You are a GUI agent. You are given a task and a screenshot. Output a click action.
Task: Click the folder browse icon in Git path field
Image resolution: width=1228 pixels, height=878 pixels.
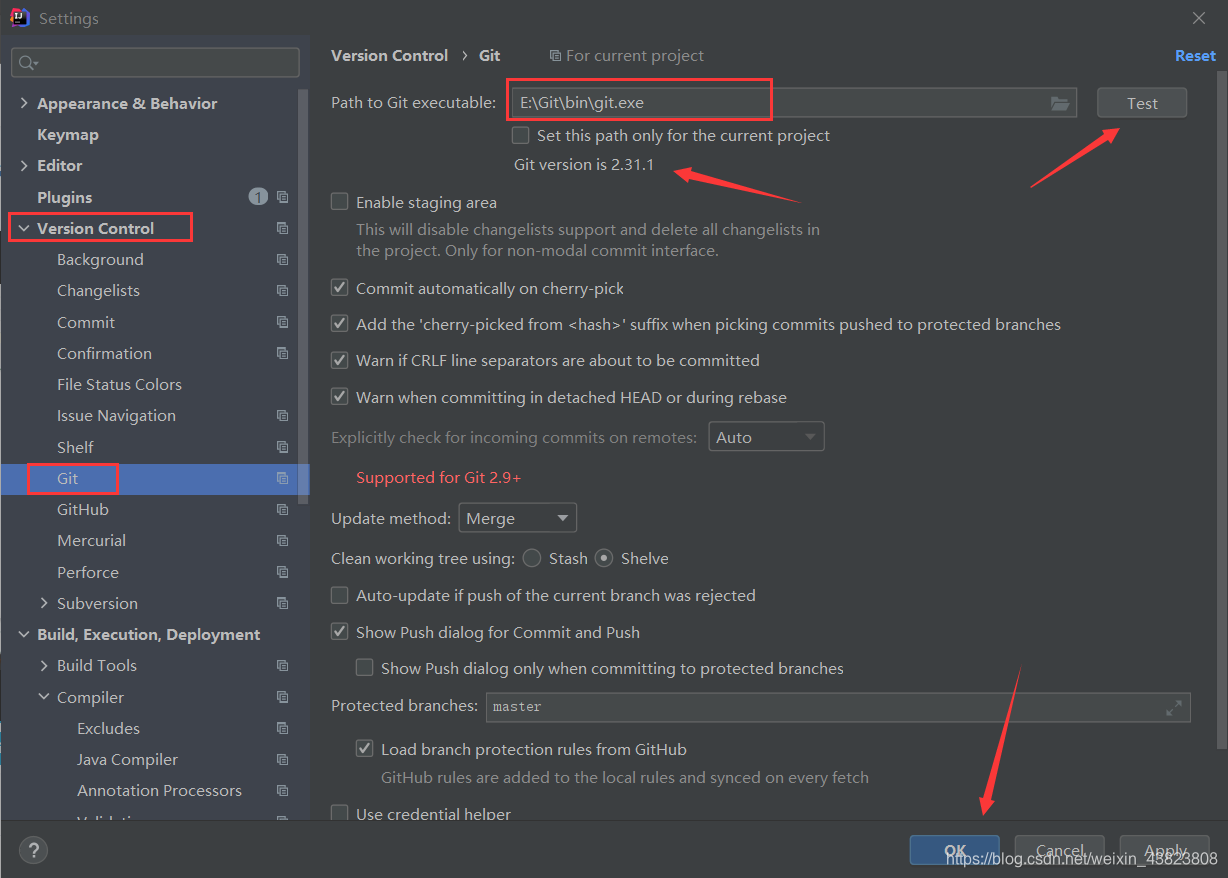point(1060,103)
